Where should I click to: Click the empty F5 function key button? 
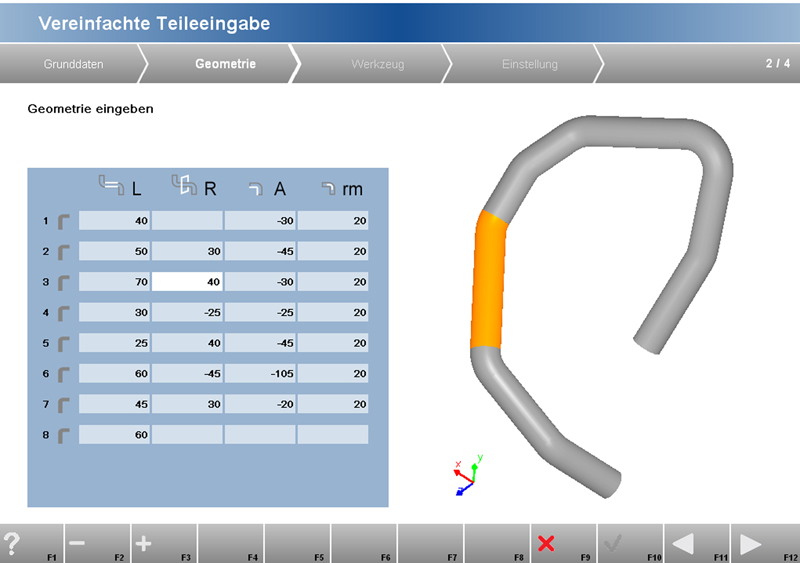tap(297, 544)
